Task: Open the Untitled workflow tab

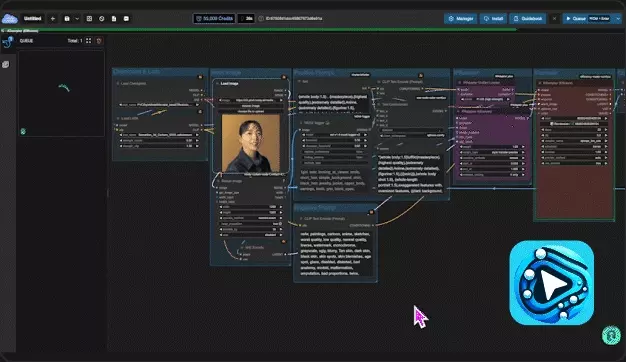Action: pyautogui.click(x=32, y=18)
